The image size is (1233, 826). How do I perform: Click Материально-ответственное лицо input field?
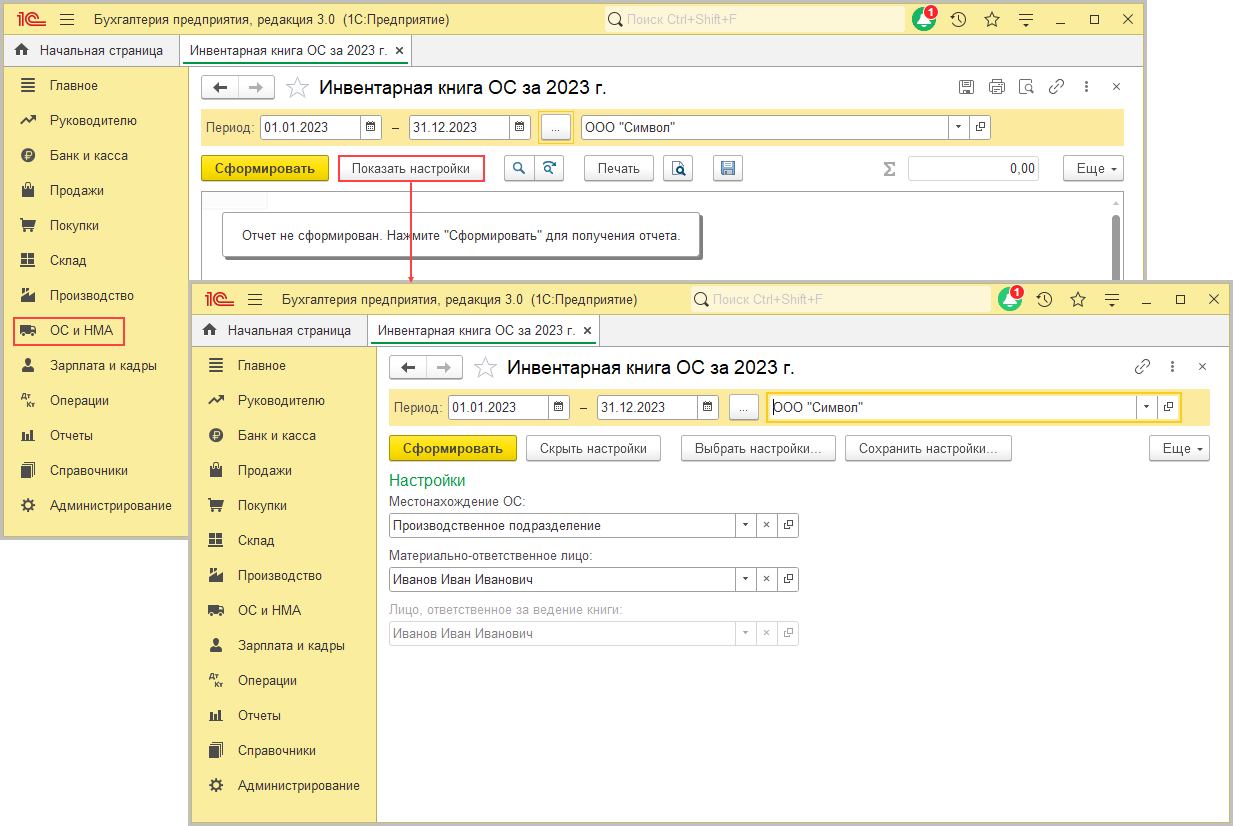tap(563, 579)
